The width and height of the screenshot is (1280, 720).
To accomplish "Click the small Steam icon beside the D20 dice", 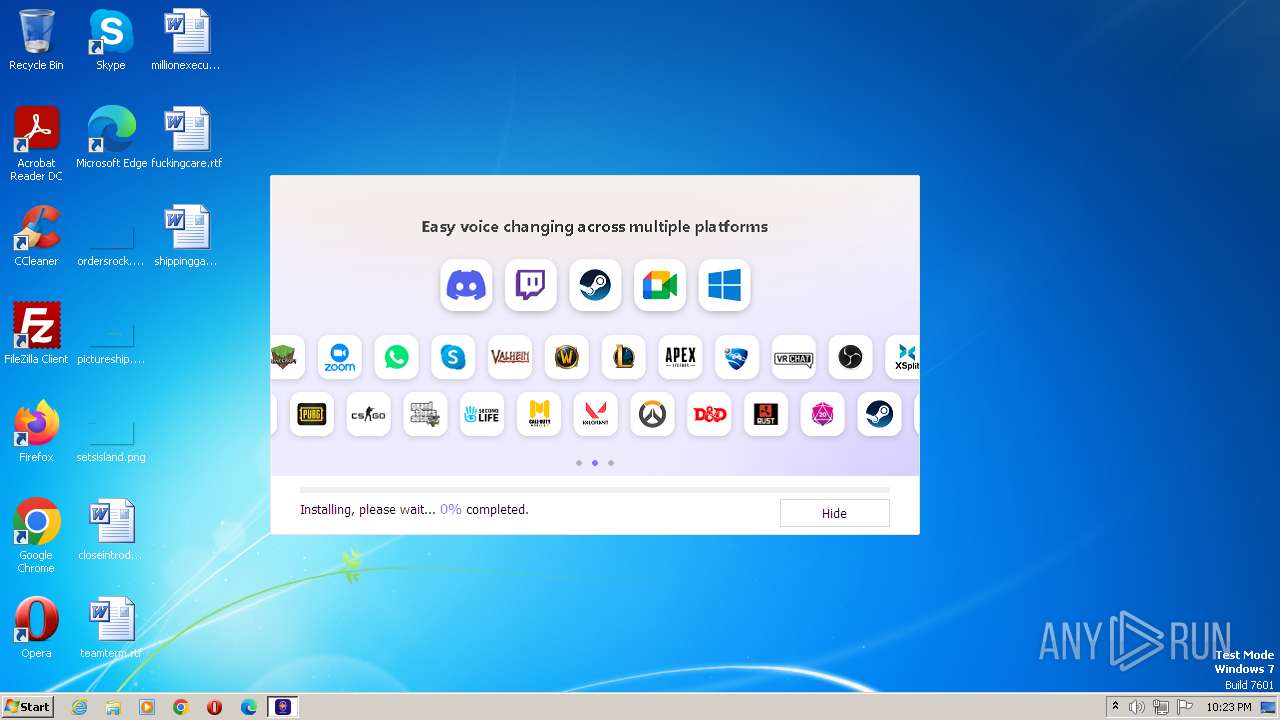I will [x=879, y=414].
